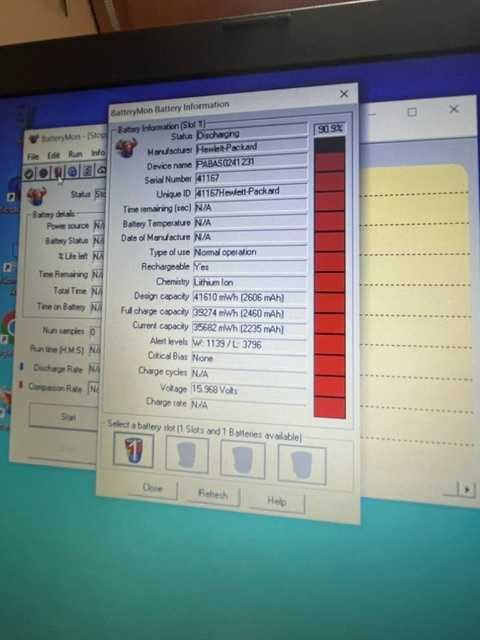The width and height of the screenshot is (480, 640).
Task: Click Num samples value in BatteryMon window
Action: pyautogui.click(x=94, y=331)
